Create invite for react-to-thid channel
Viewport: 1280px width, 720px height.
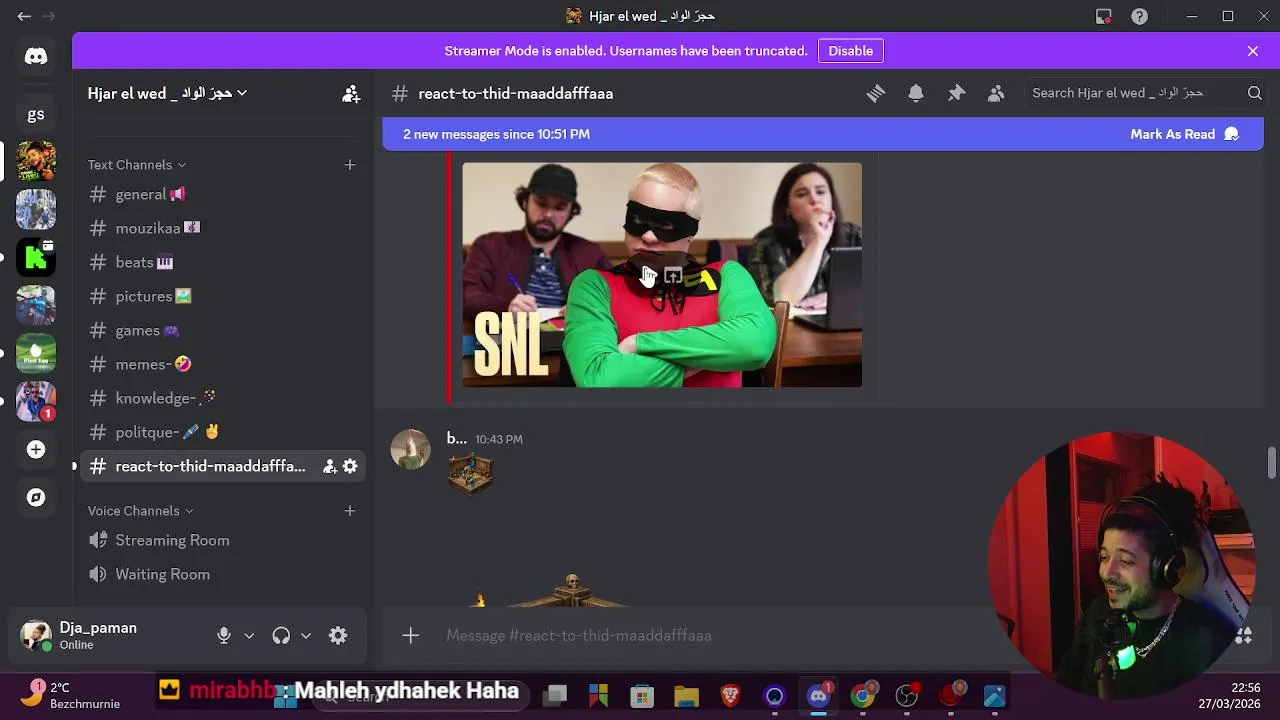click(329, 466)
